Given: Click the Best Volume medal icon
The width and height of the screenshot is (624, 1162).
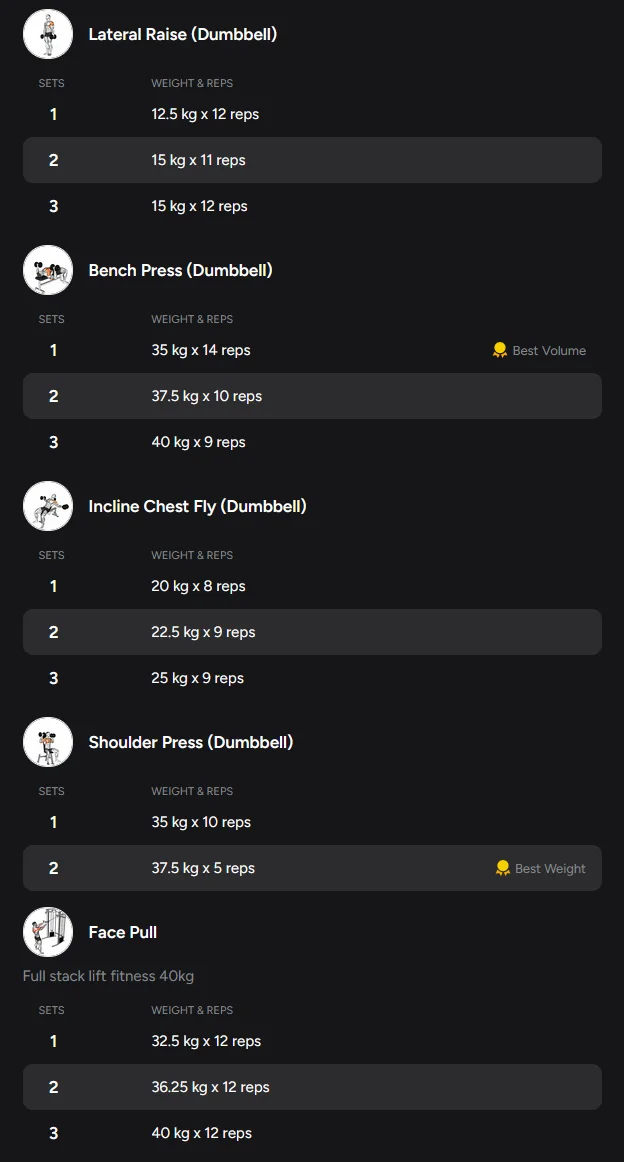Looking at the screenshot, I should coord(500,351).
